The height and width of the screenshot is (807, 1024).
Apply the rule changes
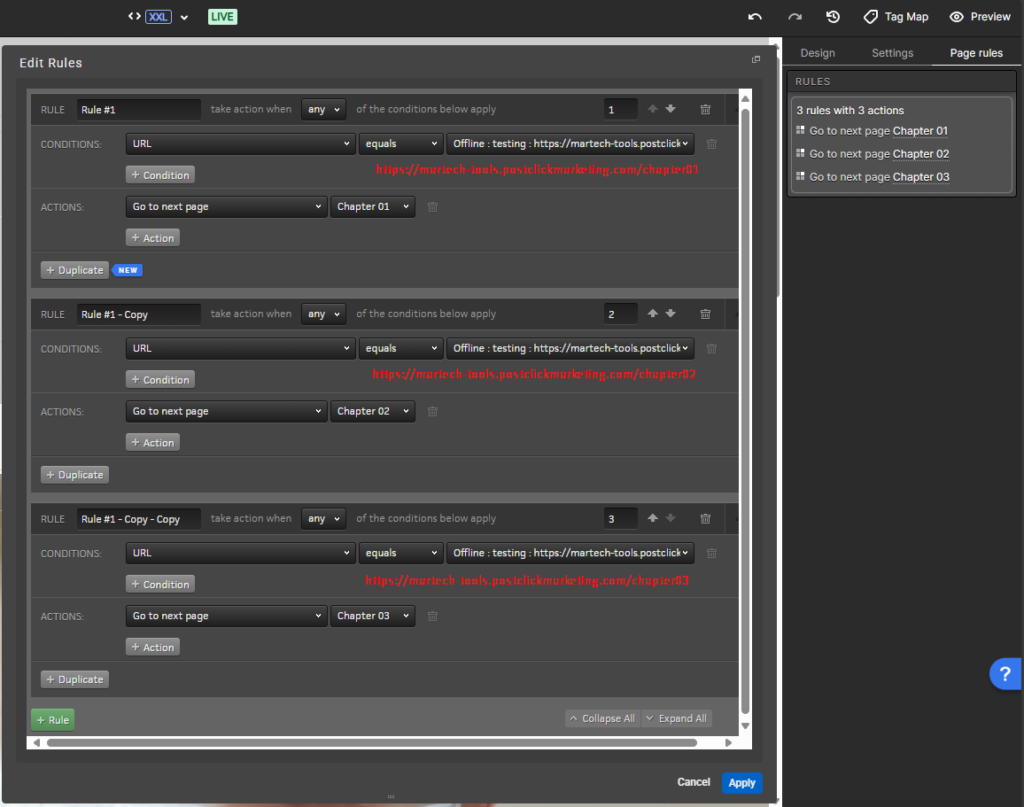click(x=742, y=782)
